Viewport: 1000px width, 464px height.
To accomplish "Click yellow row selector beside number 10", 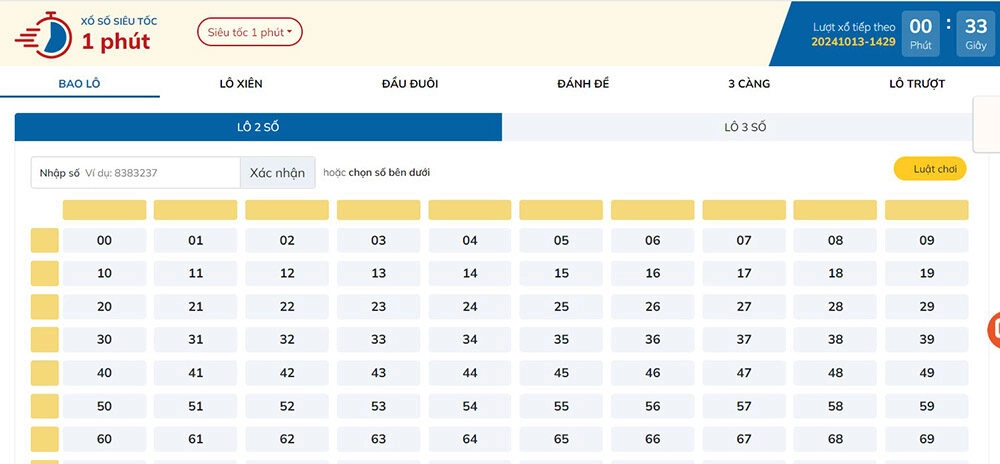I will tap(45, 273).
